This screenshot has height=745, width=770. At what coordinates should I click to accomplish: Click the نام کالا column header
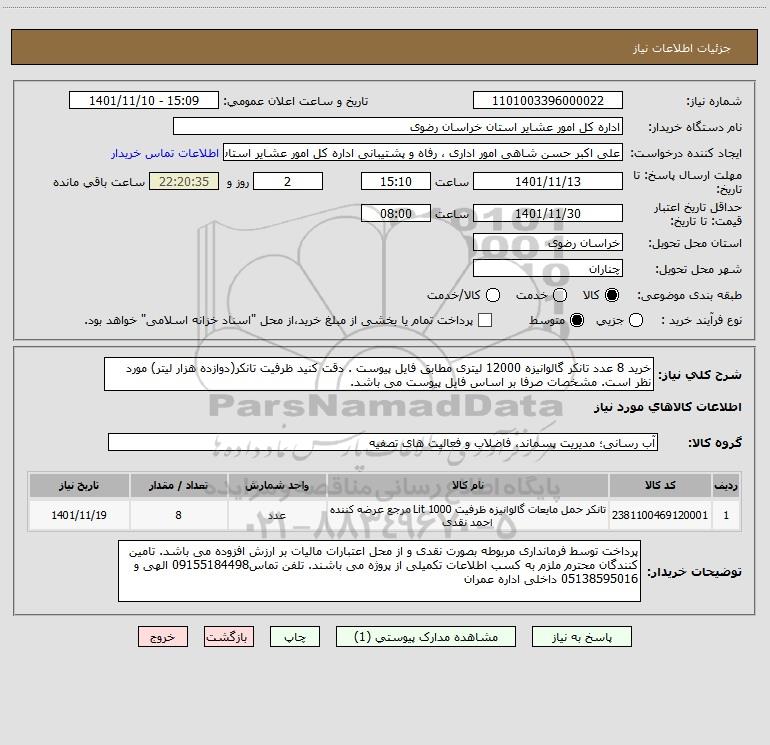468,485
